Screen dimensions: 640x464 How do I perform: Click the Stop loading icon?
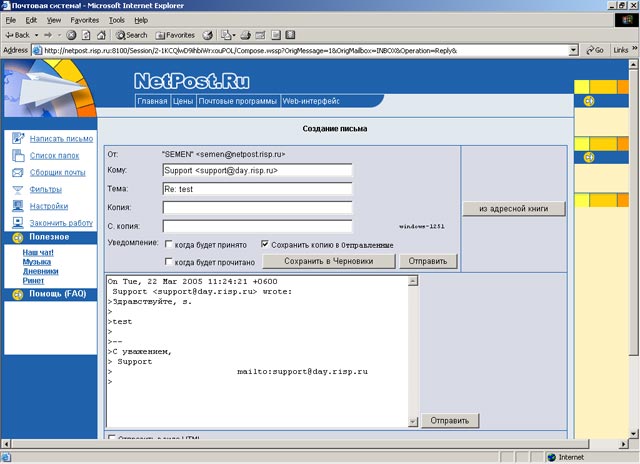(71, 35)
